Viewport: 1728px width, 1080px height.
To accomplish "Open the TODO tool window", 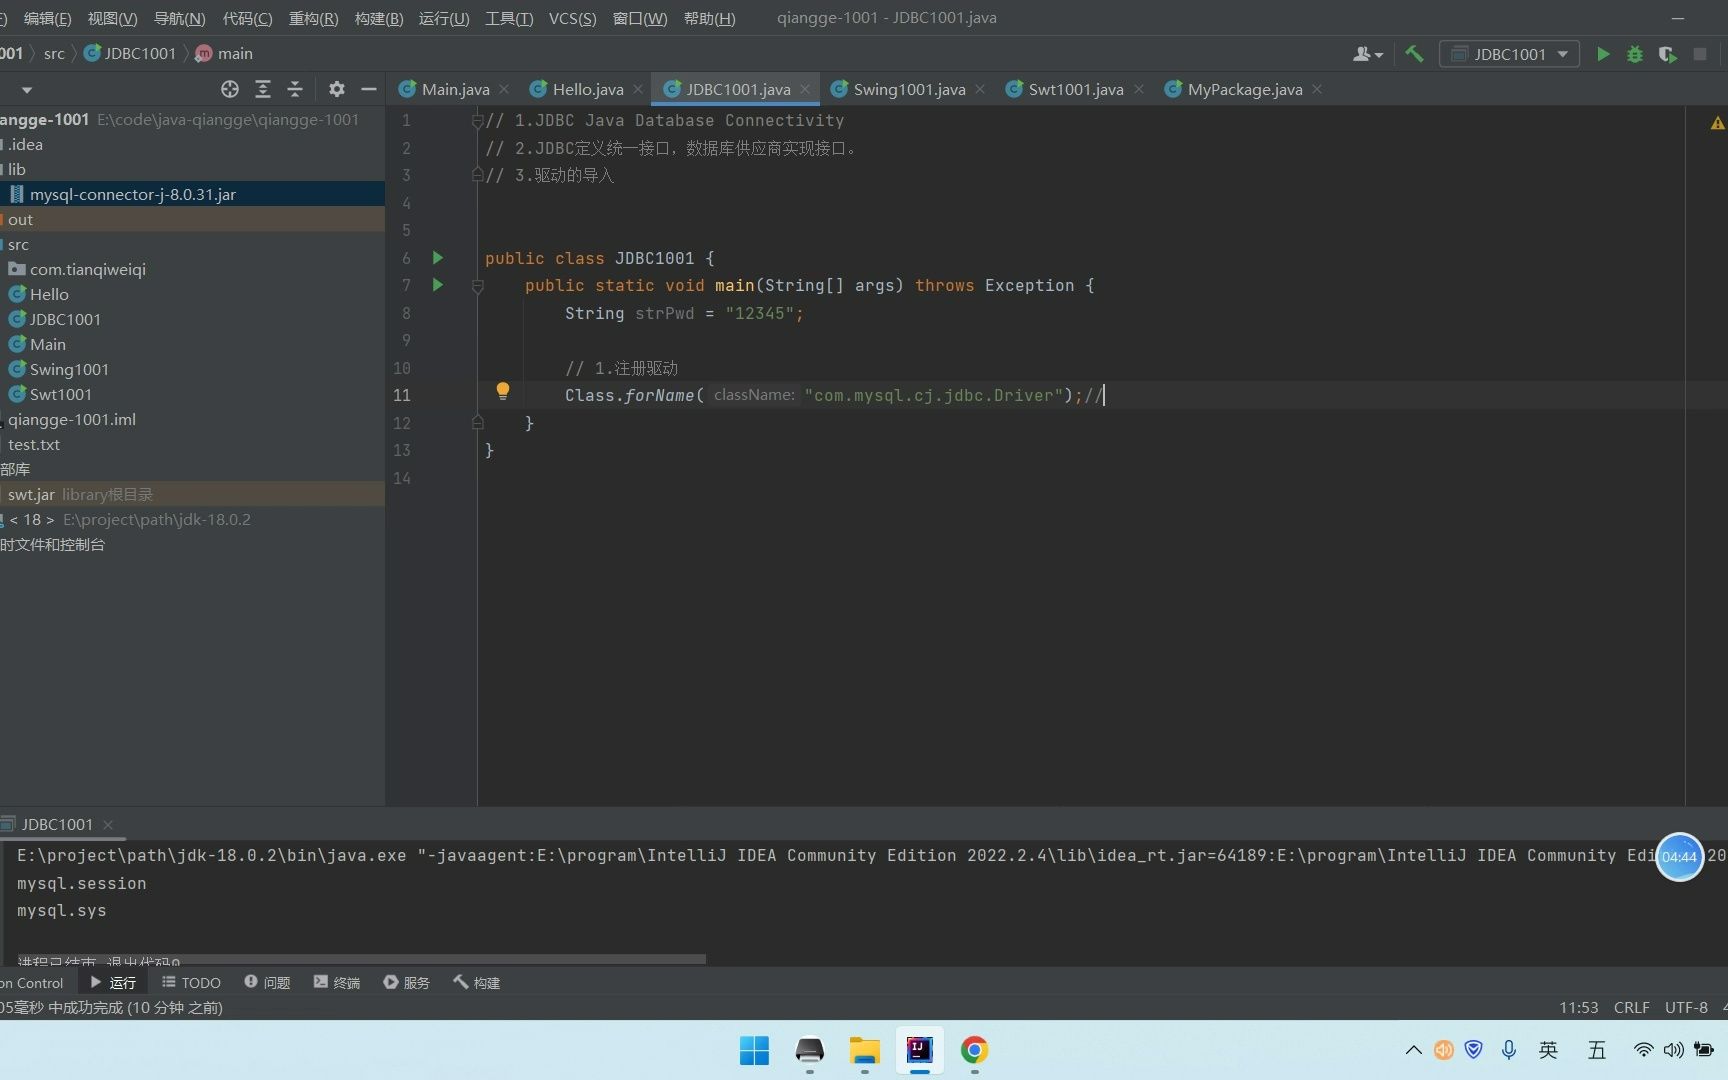I will (x=192, y=983).
